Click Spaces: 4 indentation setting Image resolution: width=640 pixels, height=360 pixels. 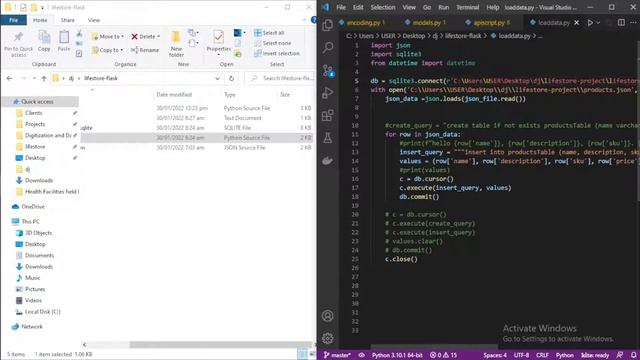pos(495,355)
